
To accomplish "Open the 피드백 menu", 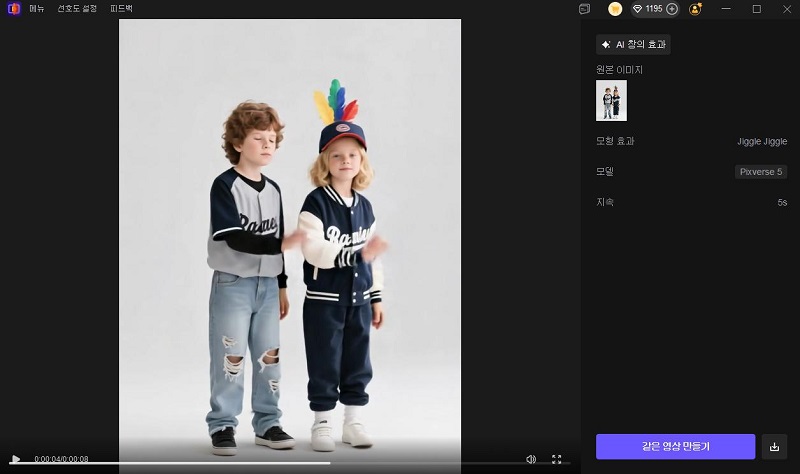I will pyautogui.click(x=121, y=9).
